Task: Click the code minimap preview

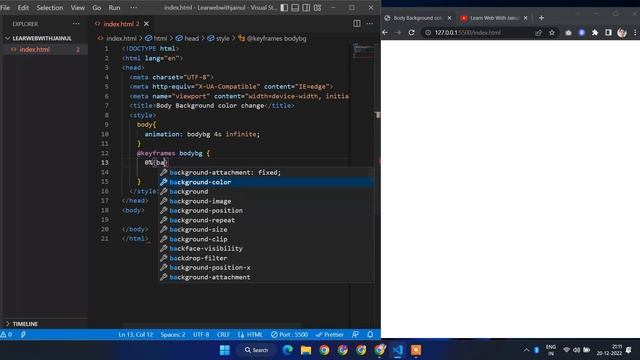Action: tap(363, 51)
